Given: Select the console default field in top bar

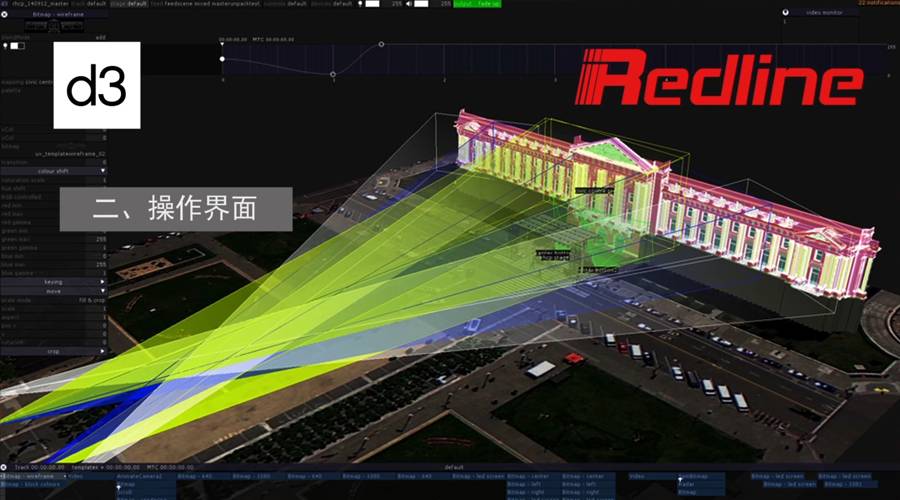Looking at the screenshot, I should [x=285, y=3].
